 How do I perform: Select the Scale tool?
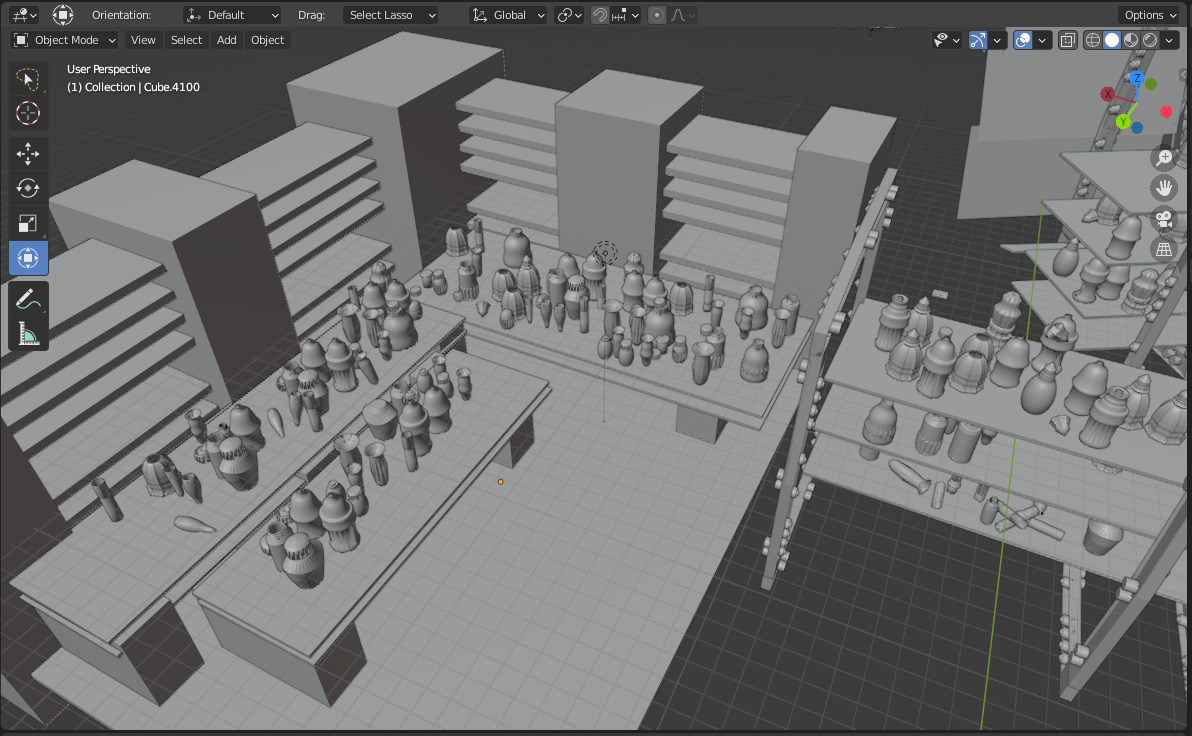point(28,224)
